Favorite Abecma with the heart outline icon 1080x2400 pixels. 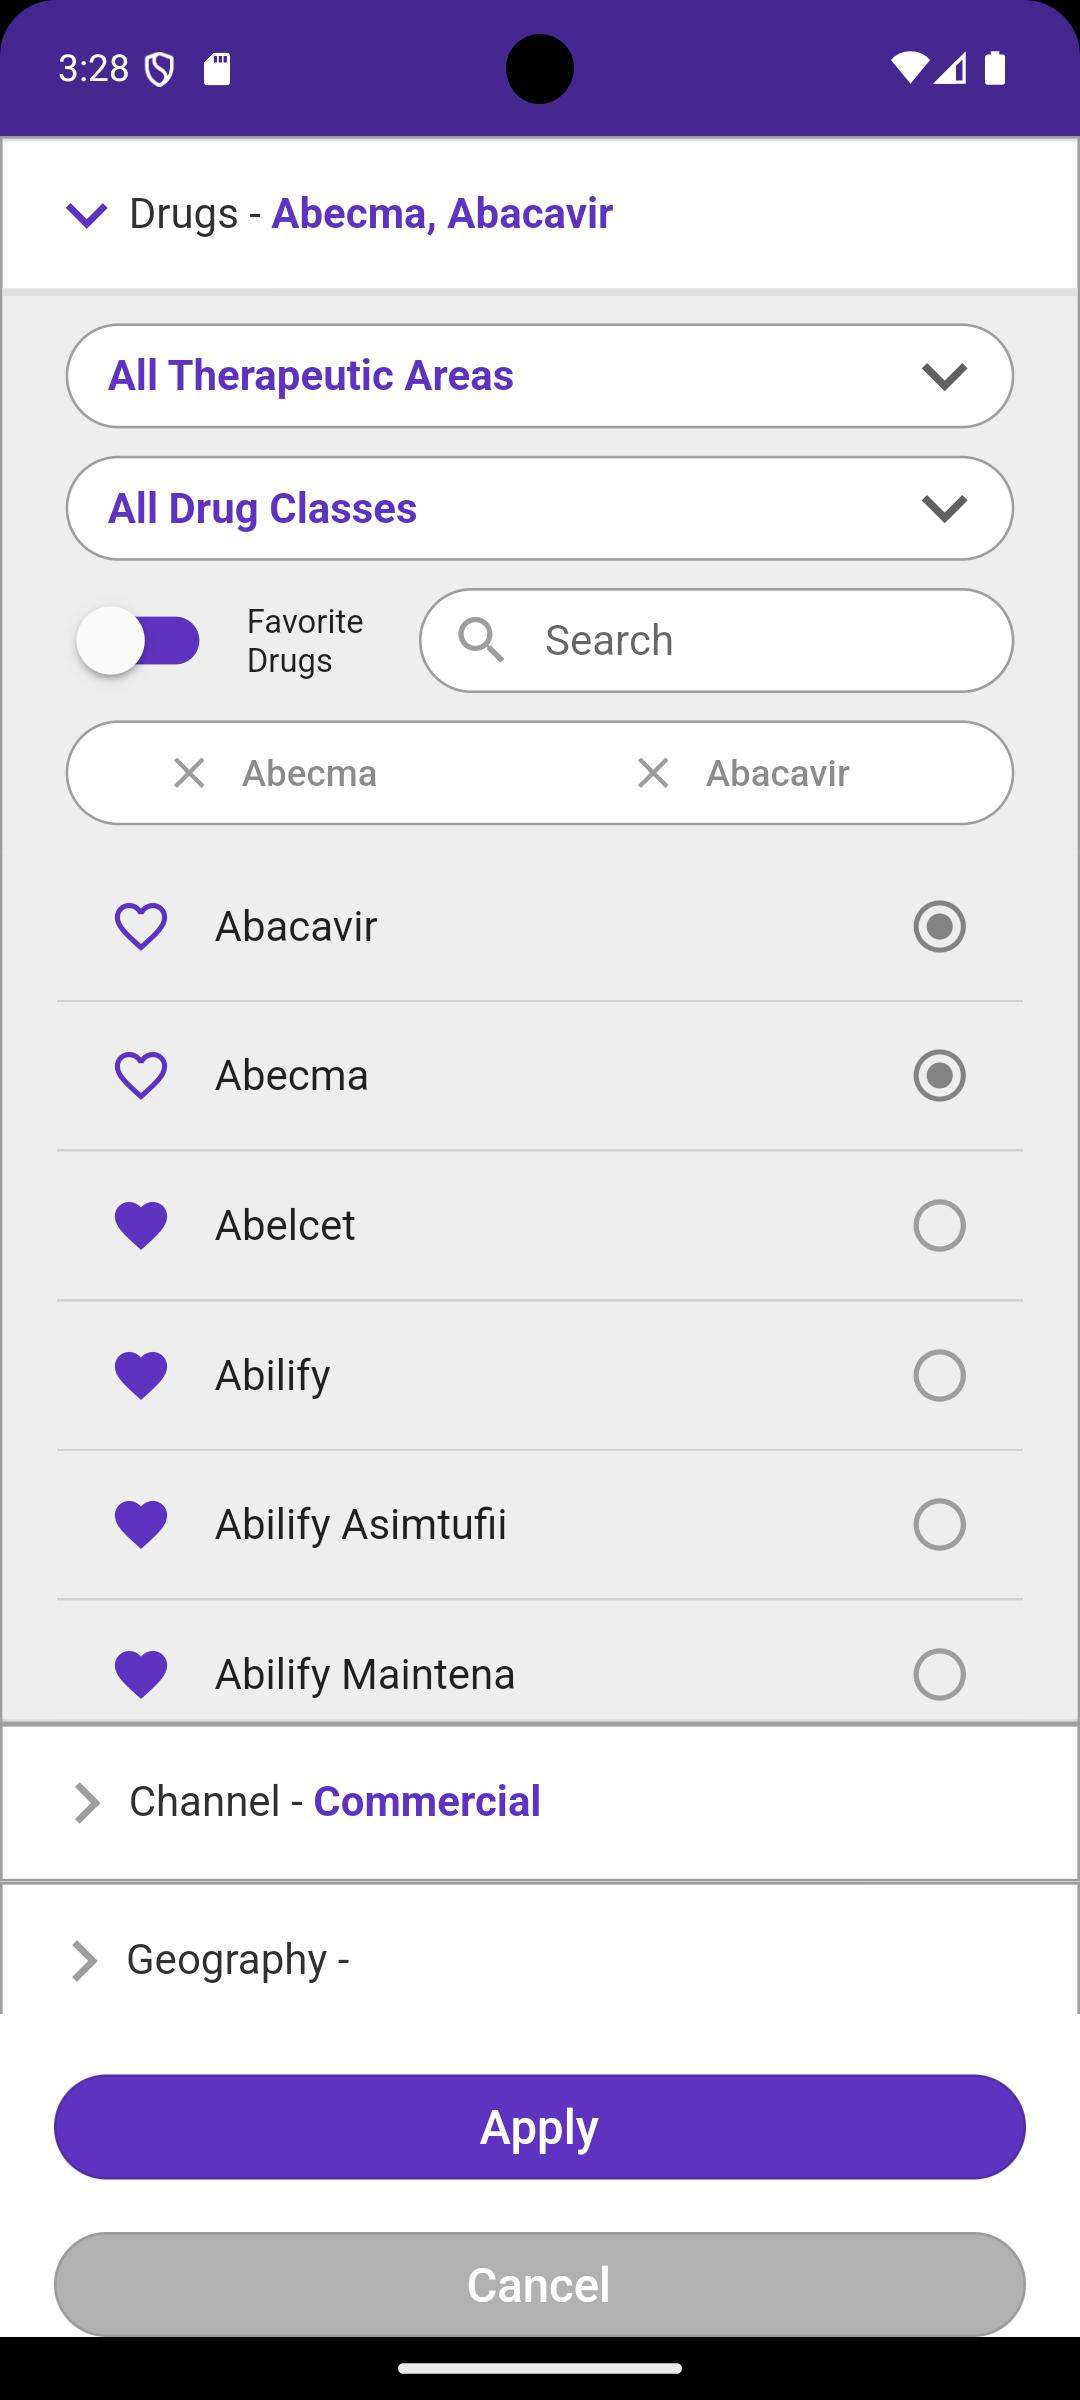click(x=141, y=1076)
